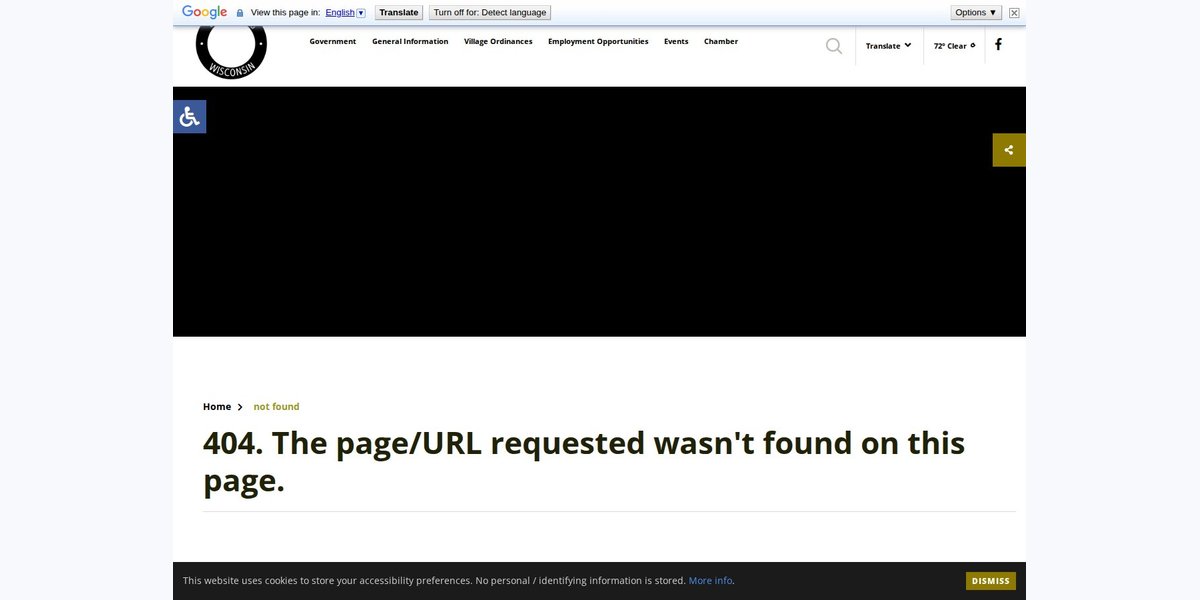This screenshot has height=600, width=1200.
Task: Open the 72° Clear weather widget
Action: [954, 46]
